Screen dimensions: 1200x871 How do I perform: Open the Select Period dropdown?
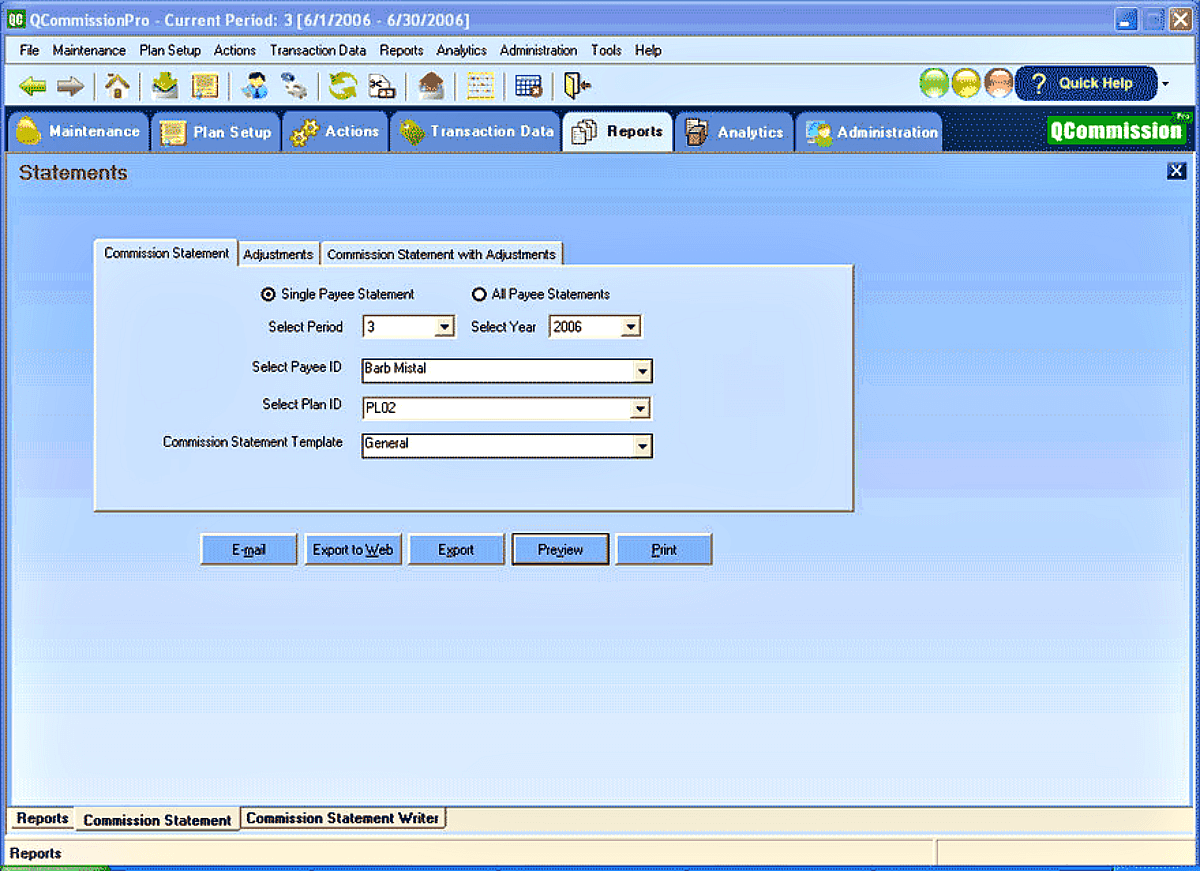pos(444,327)
